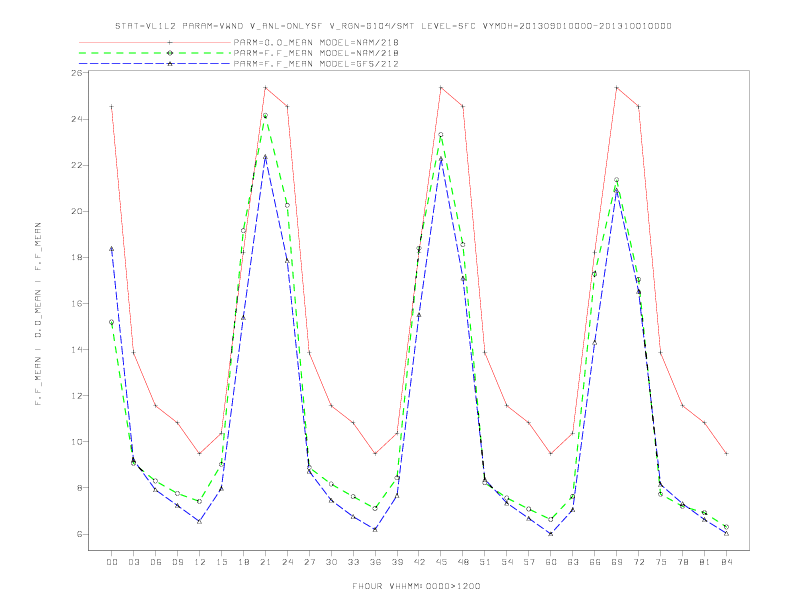Select legend entry PARM=F.F_MEAN MODEL=NAM/218

click(x=316, y=53)
